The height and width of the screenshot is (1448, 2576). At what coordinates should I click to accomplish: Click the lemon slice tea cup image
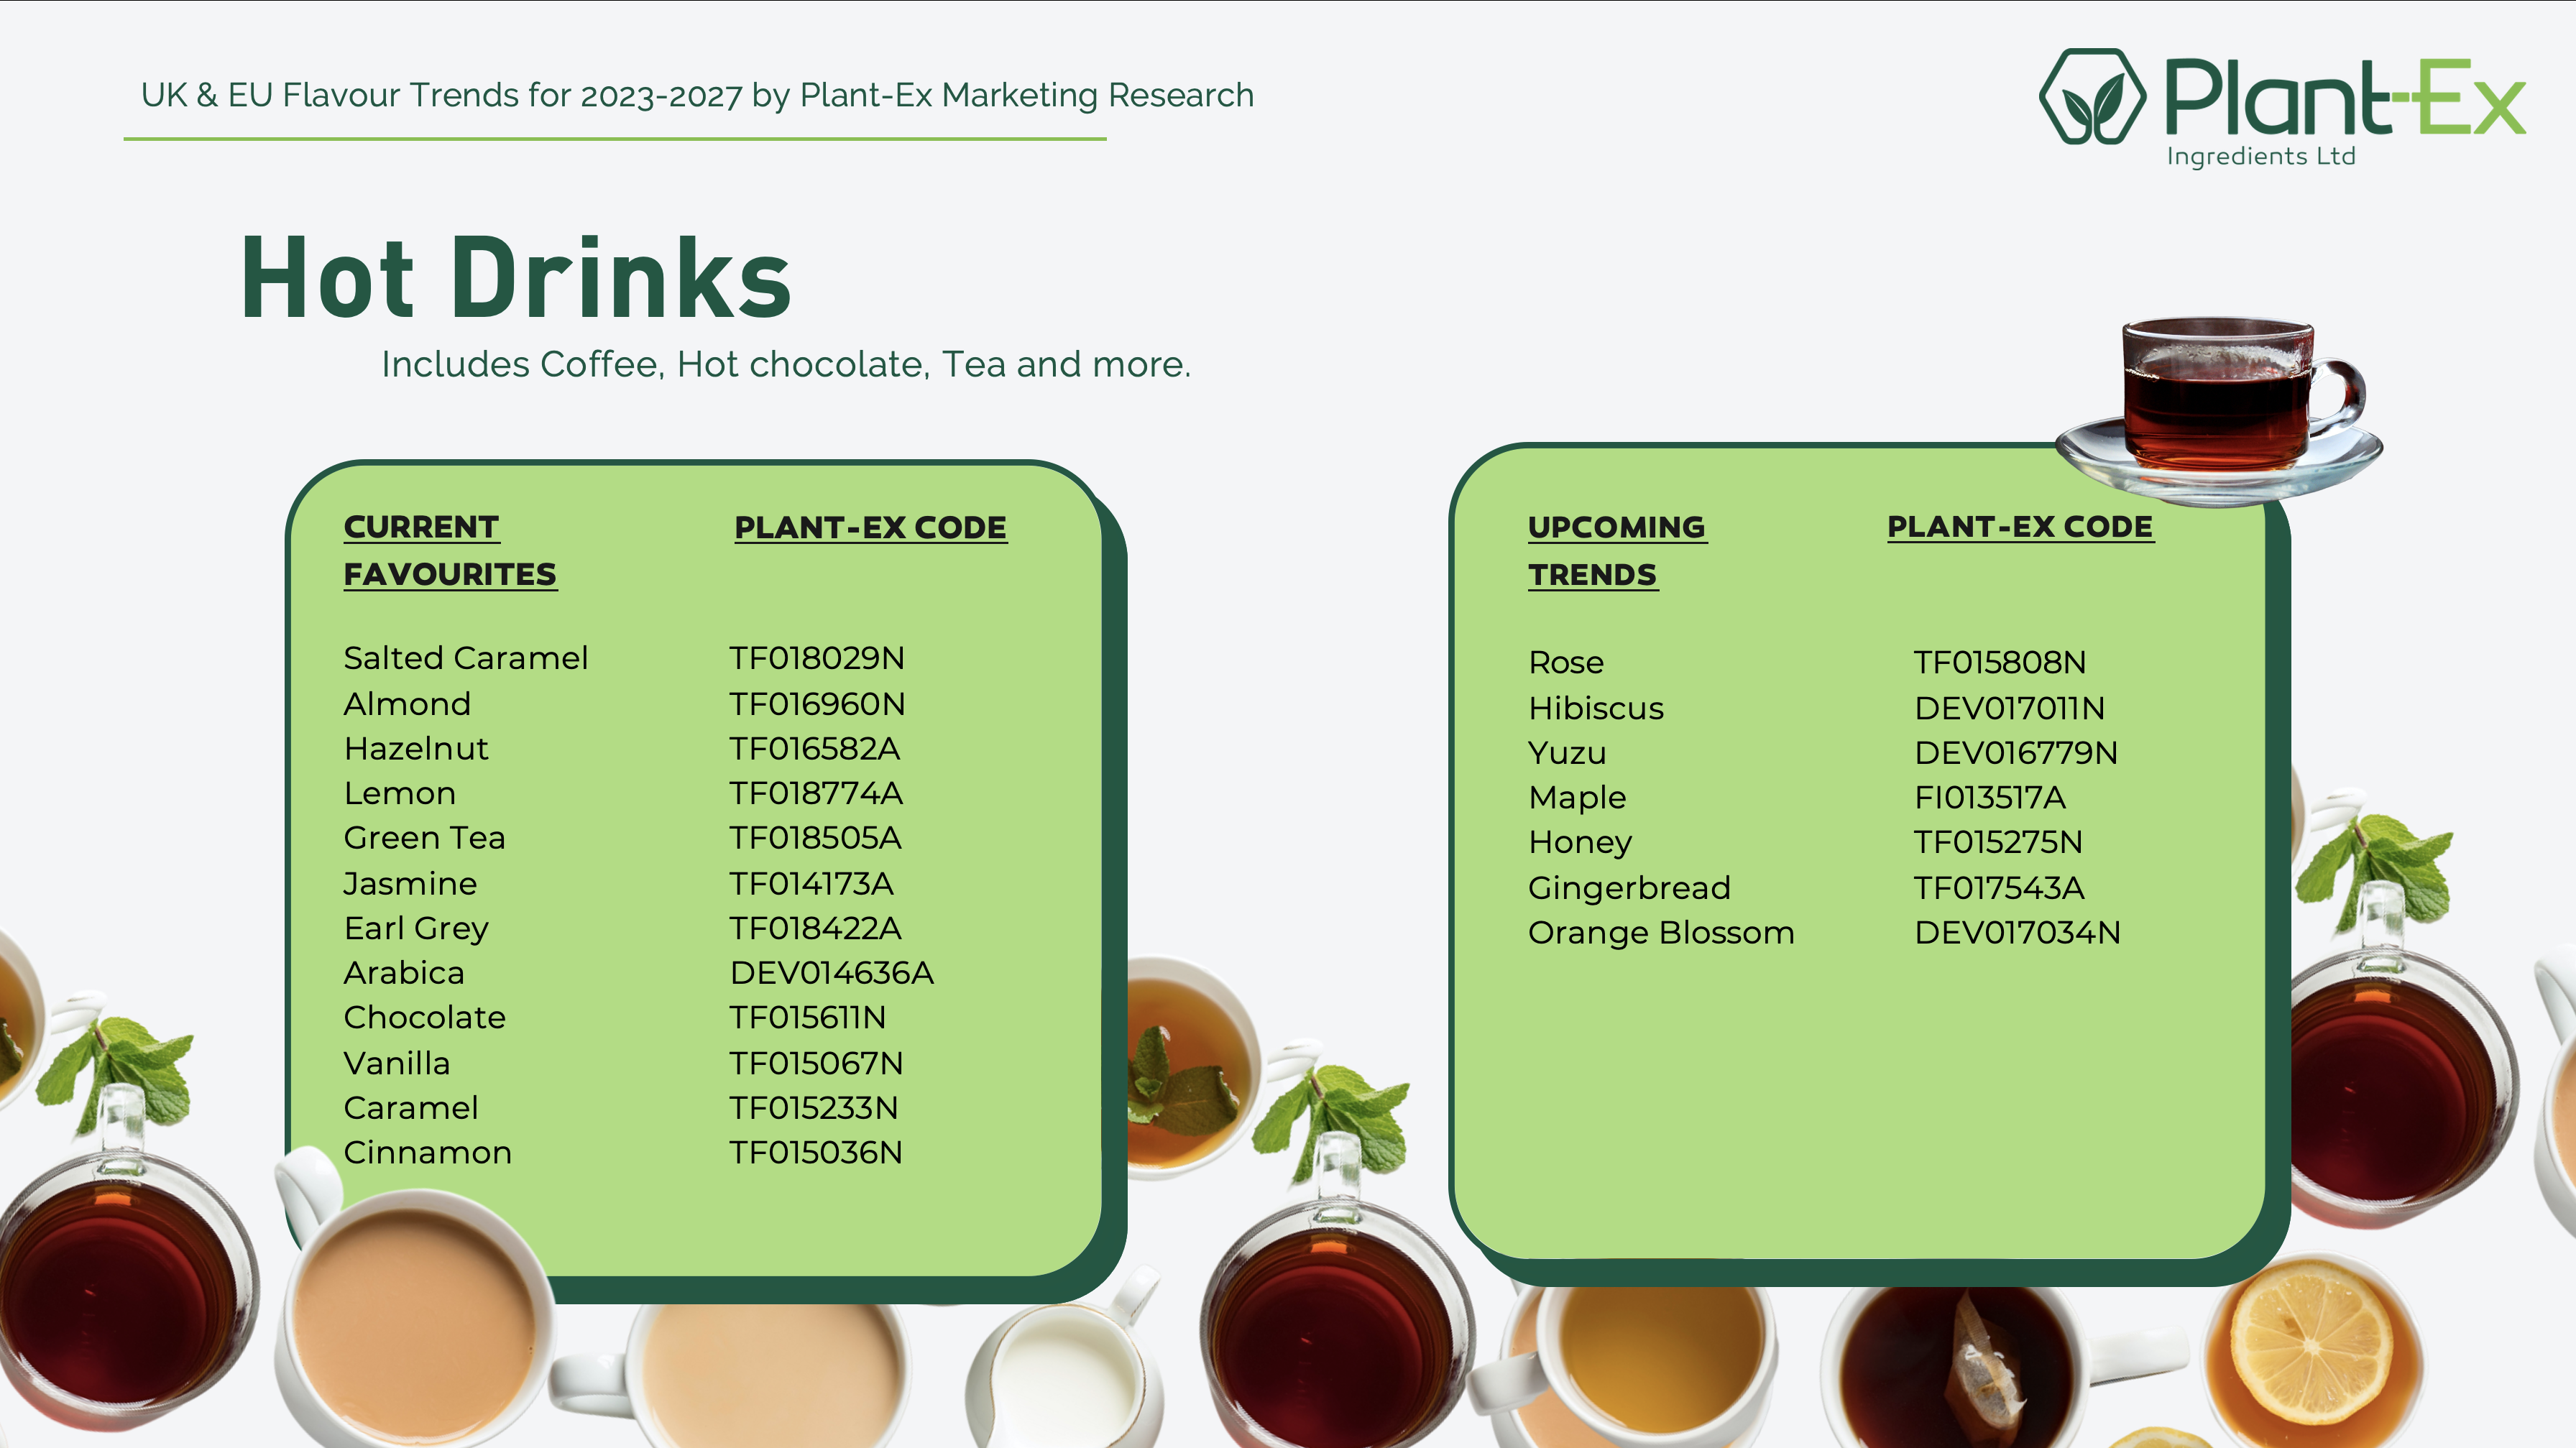[2314, 1350]
